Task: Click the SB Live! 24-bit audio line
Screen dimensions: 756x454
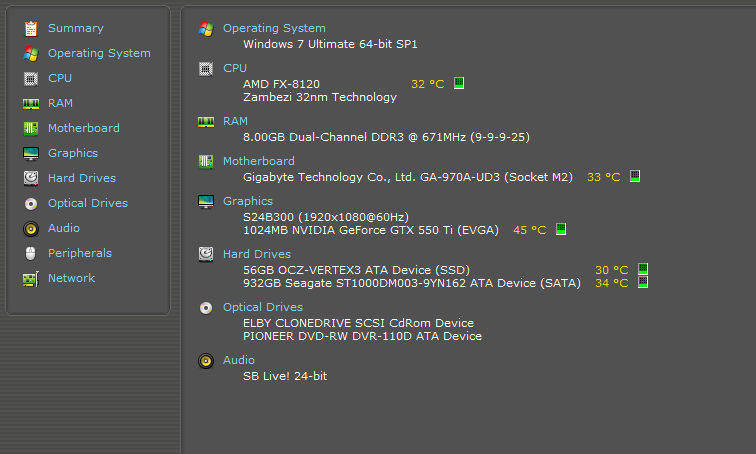Action: [285, 376]
